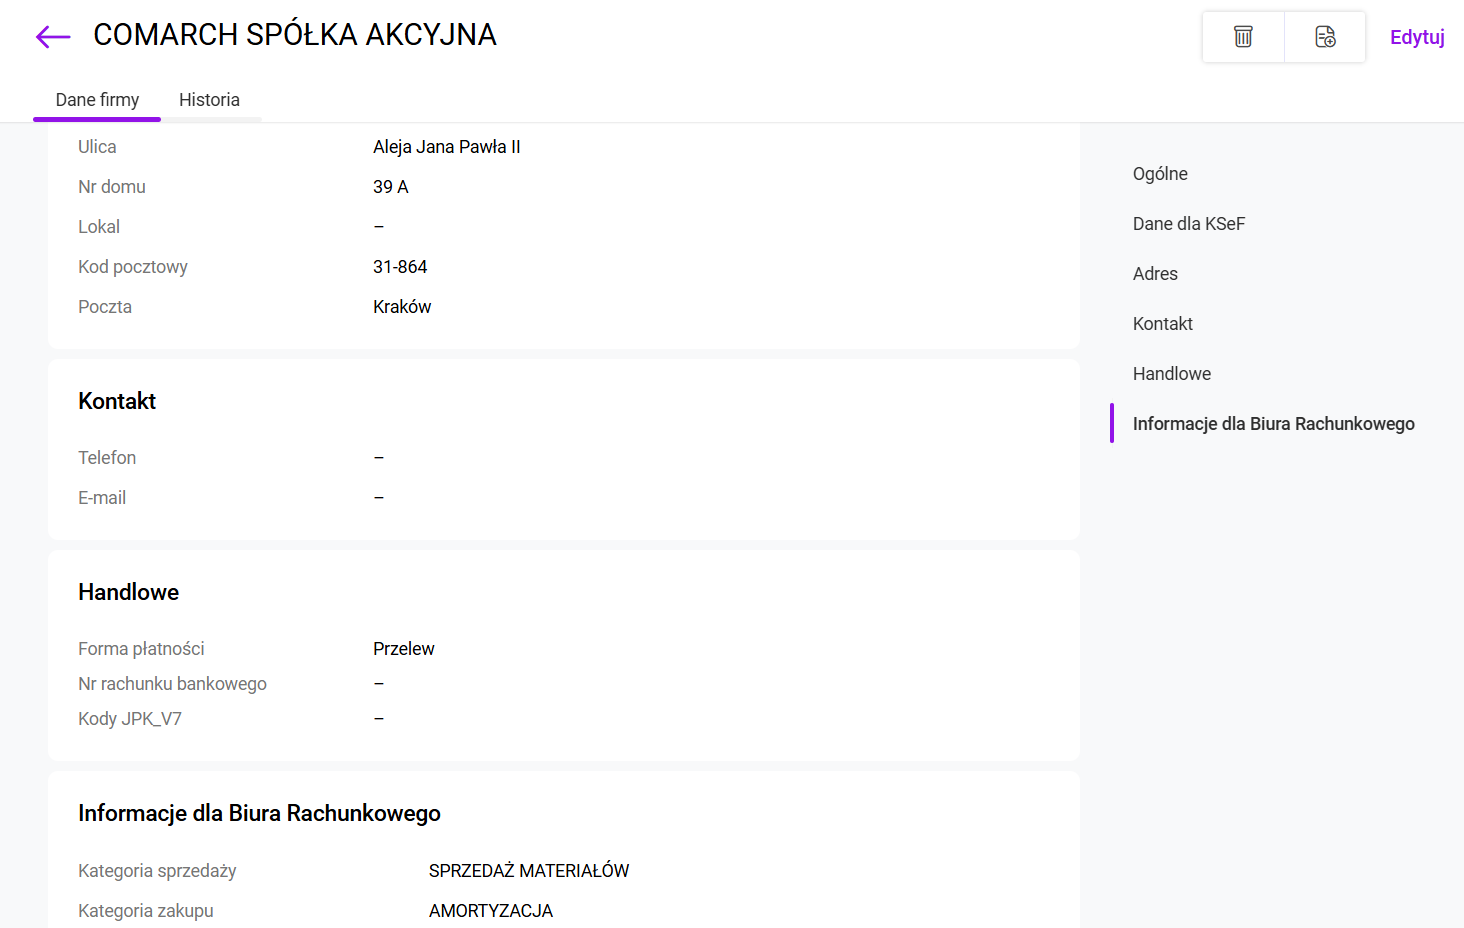The image size is (1464, 928).
Task: Click the house number 39 A
Action: click(390, 187)
